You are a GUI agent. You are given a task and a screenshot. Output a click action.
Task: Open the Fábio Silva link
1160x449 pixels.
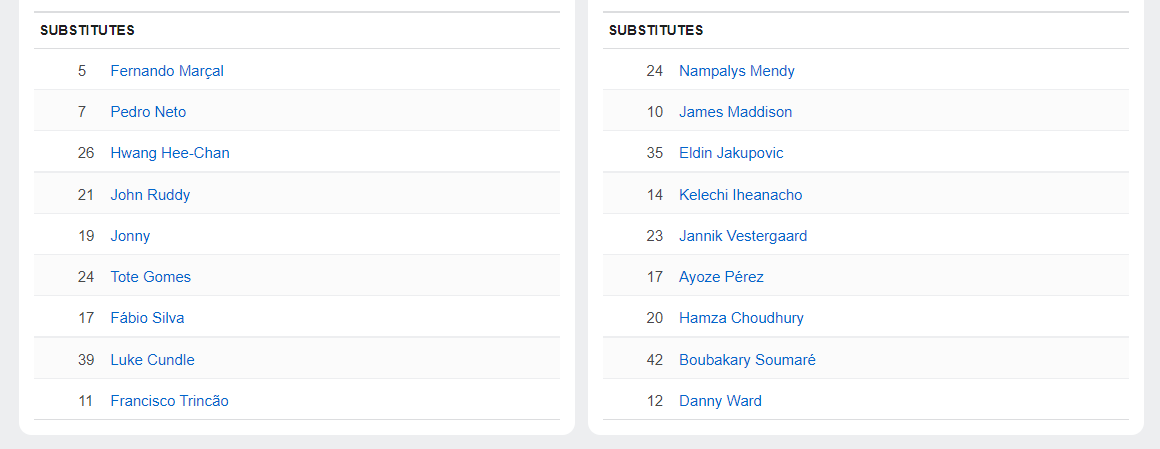tap(147, 318)
